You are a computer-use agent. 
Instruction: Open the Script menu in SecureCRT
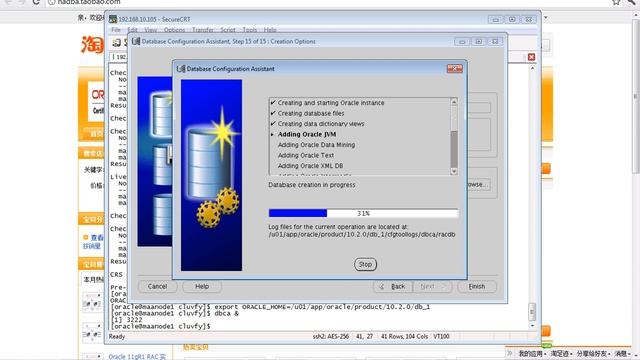[228, 30]
